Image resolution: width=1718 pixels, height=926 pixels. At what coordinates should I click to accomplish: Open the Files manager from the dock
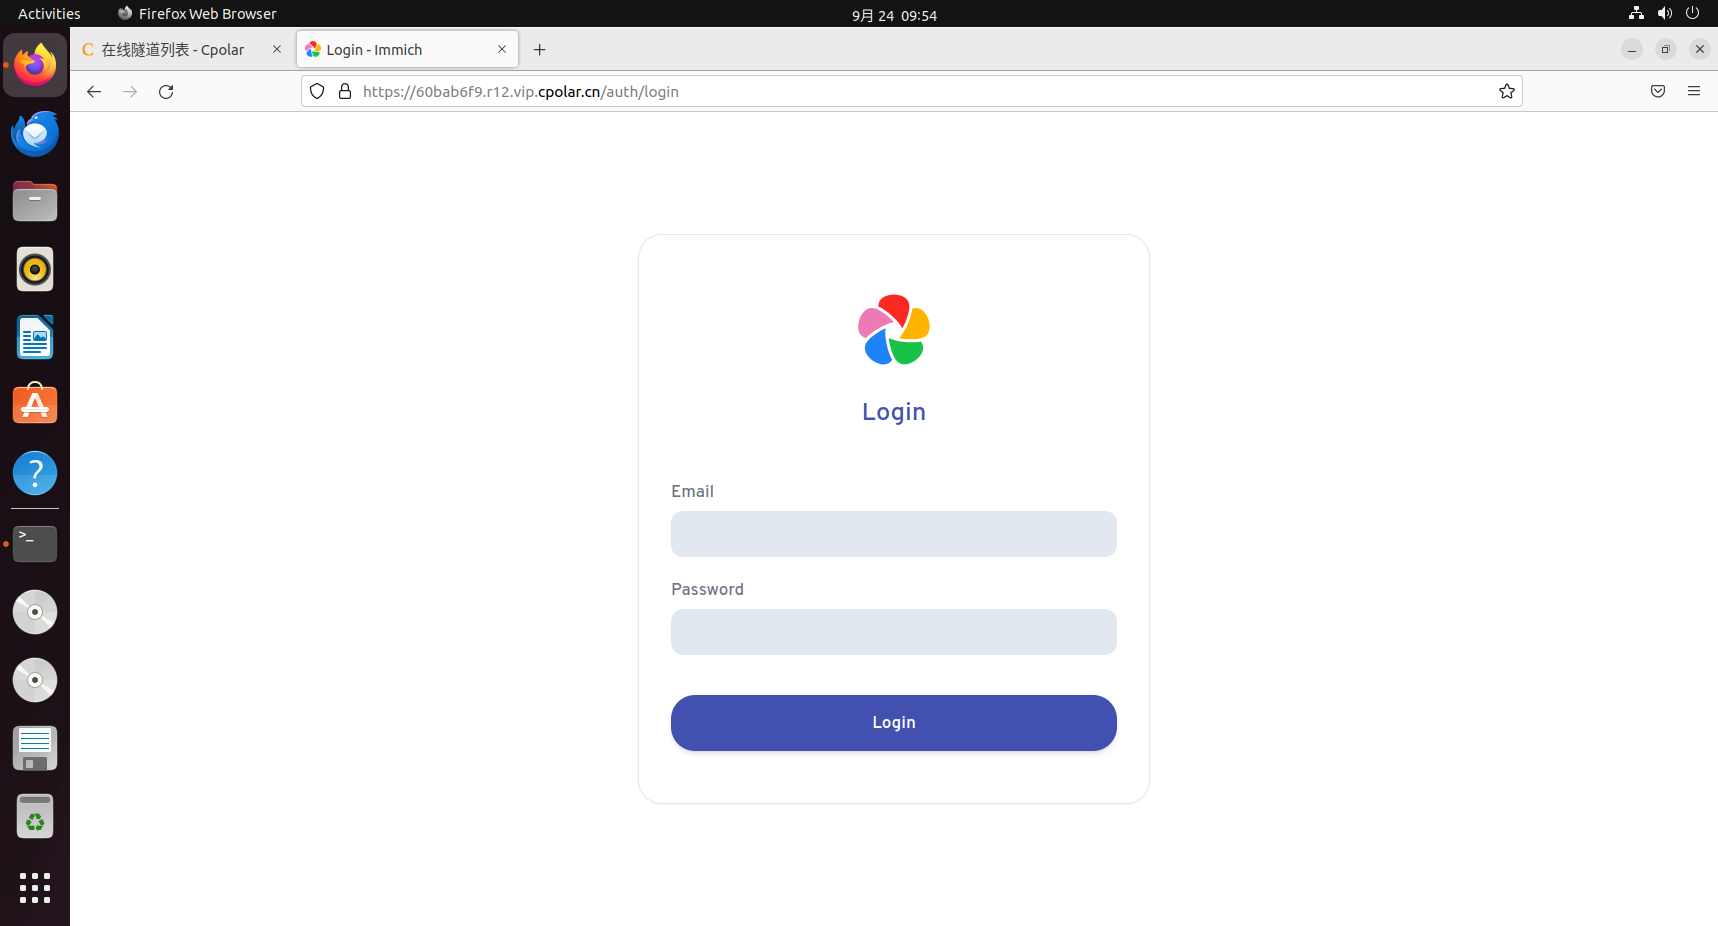[x=35, y=201]
